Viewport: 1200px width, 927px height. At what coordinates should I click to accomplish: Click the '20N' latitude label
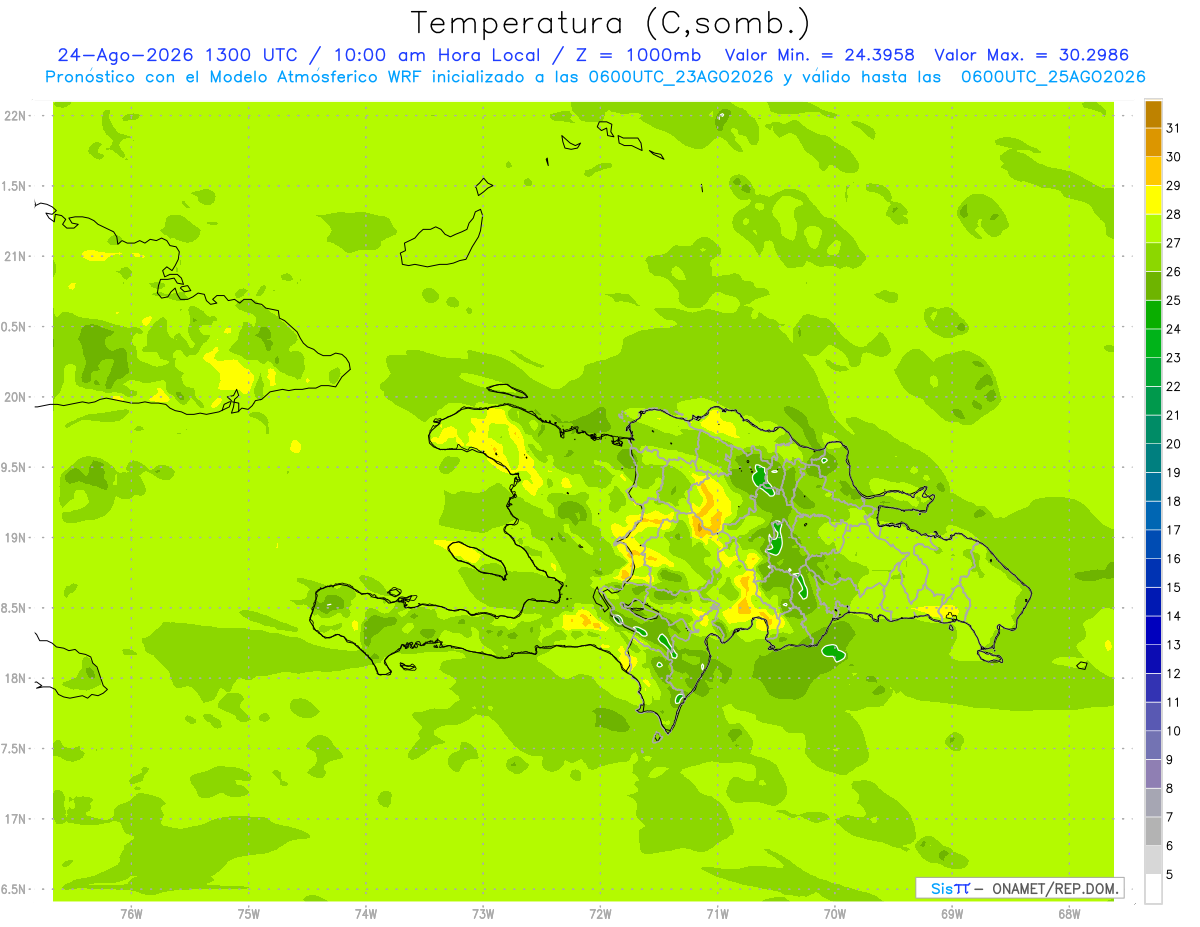coord(15,397)
